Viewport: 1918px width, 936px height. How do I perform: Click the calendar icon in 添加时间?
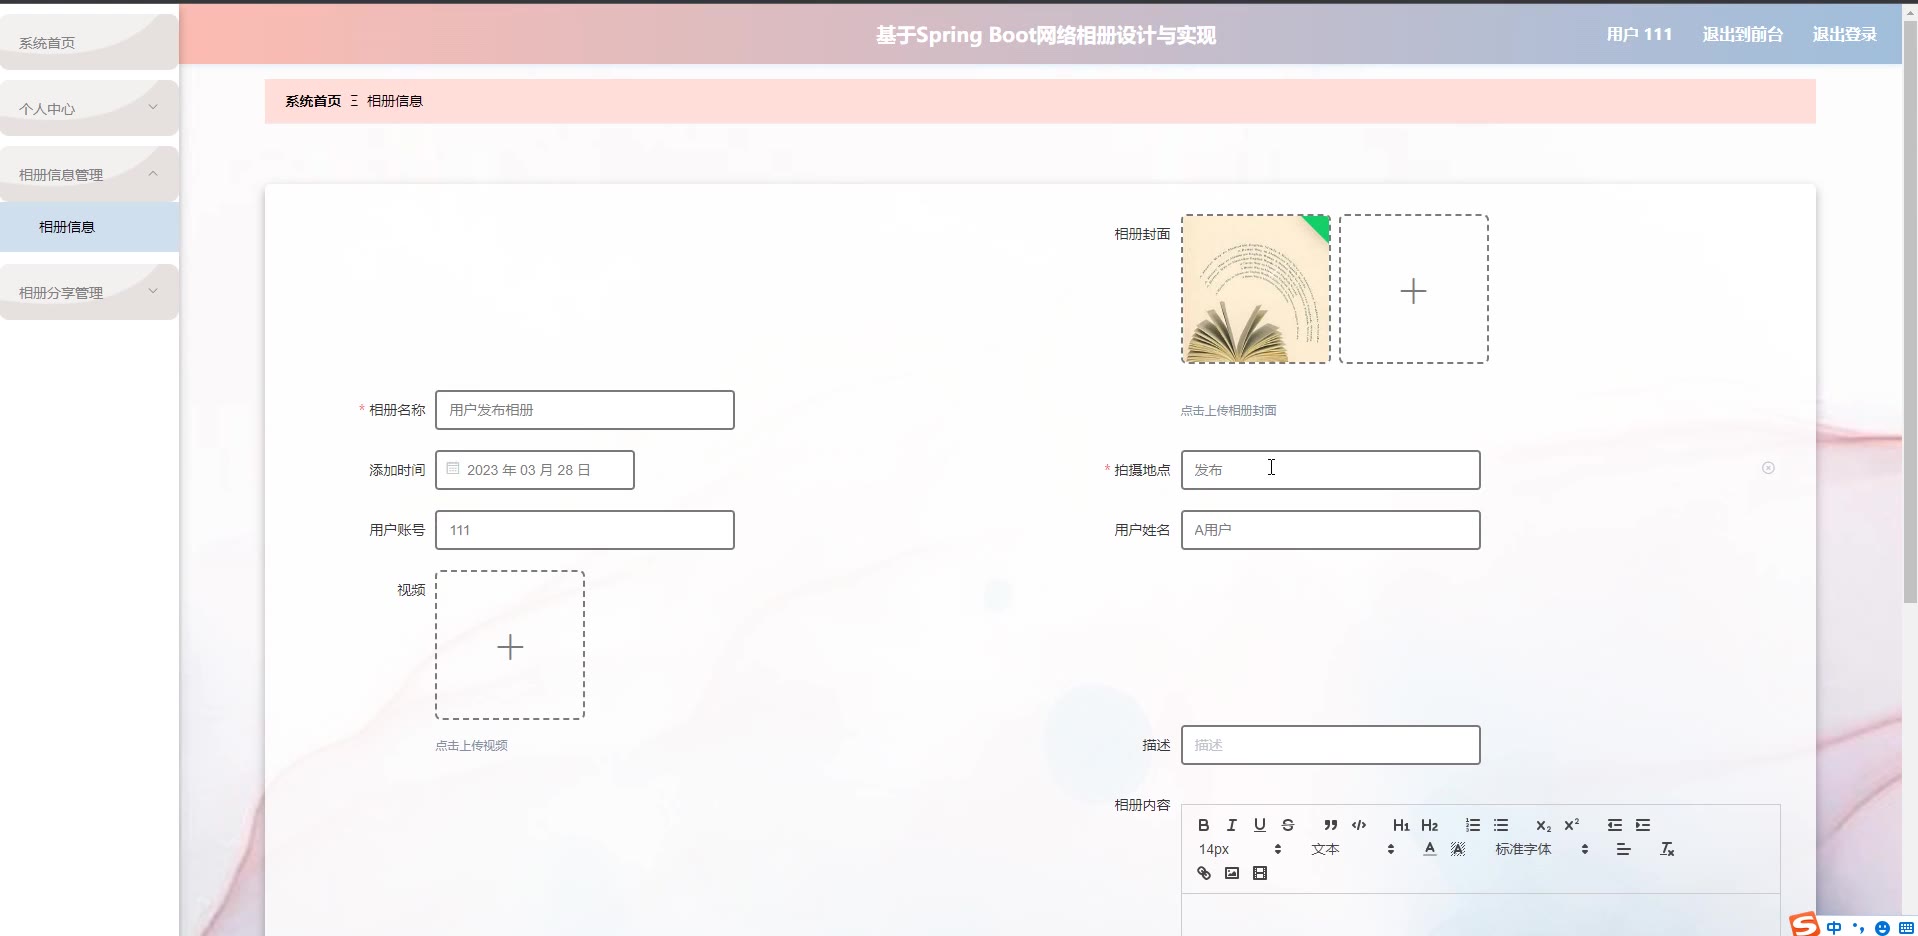tap(453, 468)
